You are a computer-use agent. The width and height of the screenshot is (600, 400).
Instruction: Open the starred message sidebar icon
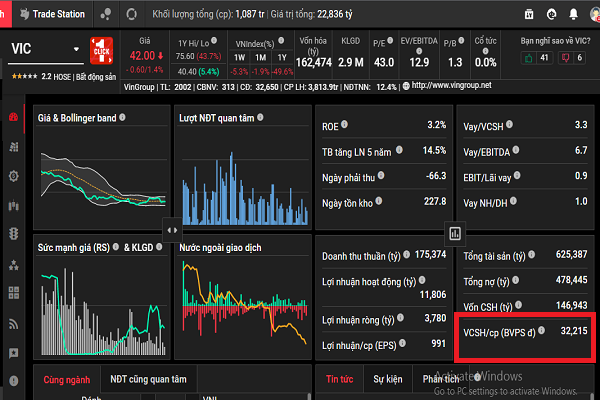point(13,353)
